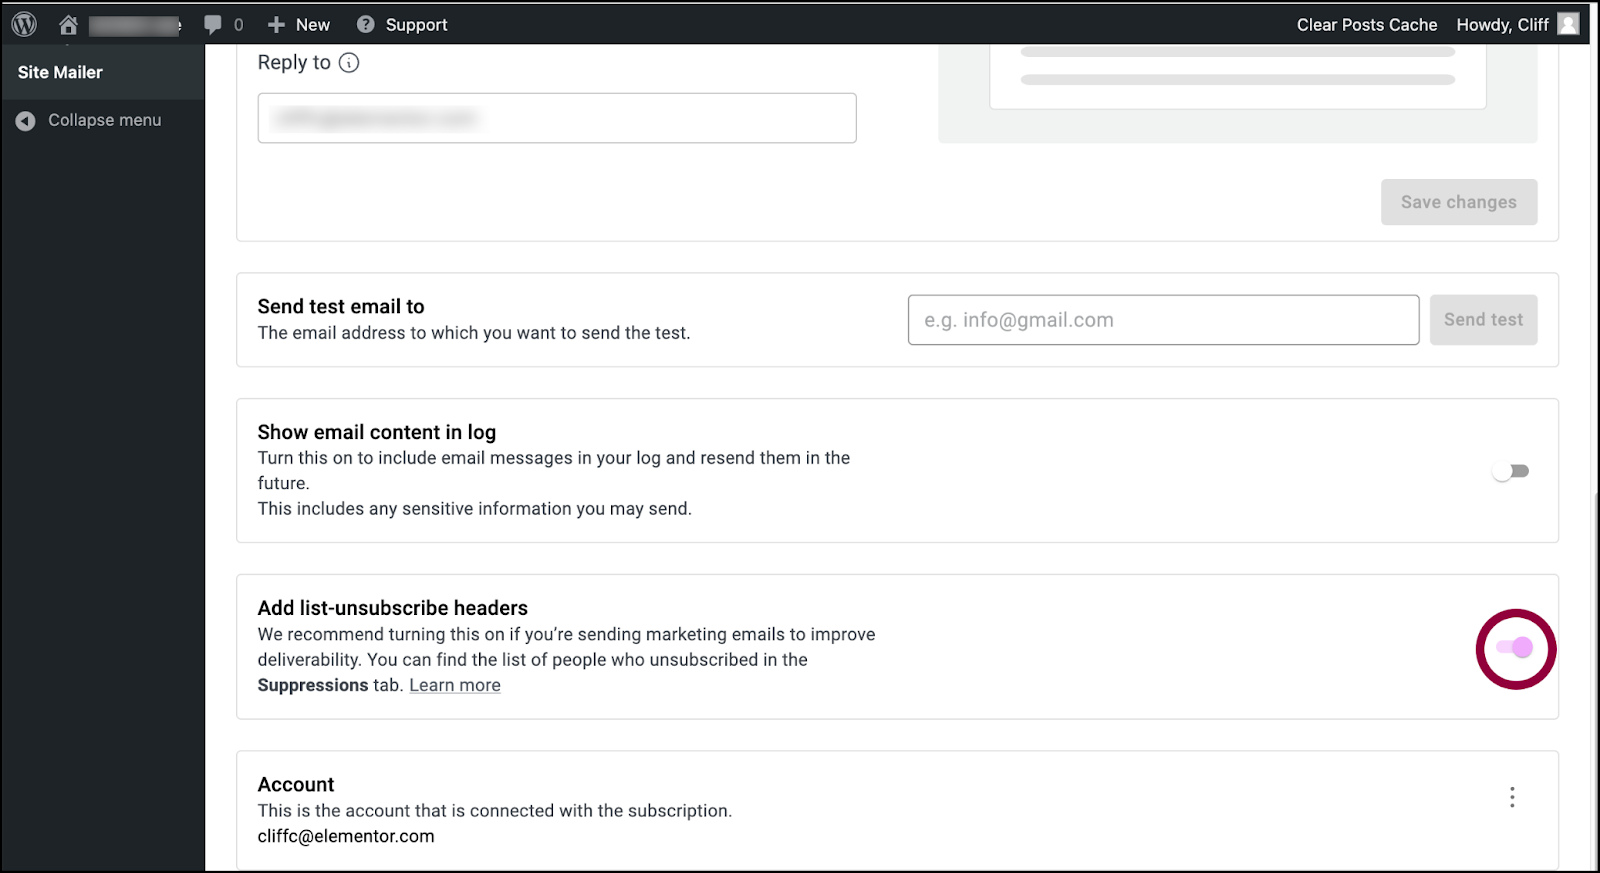Open Account three-dot options menu
1600x873 pixels.
coord(1512,797)
